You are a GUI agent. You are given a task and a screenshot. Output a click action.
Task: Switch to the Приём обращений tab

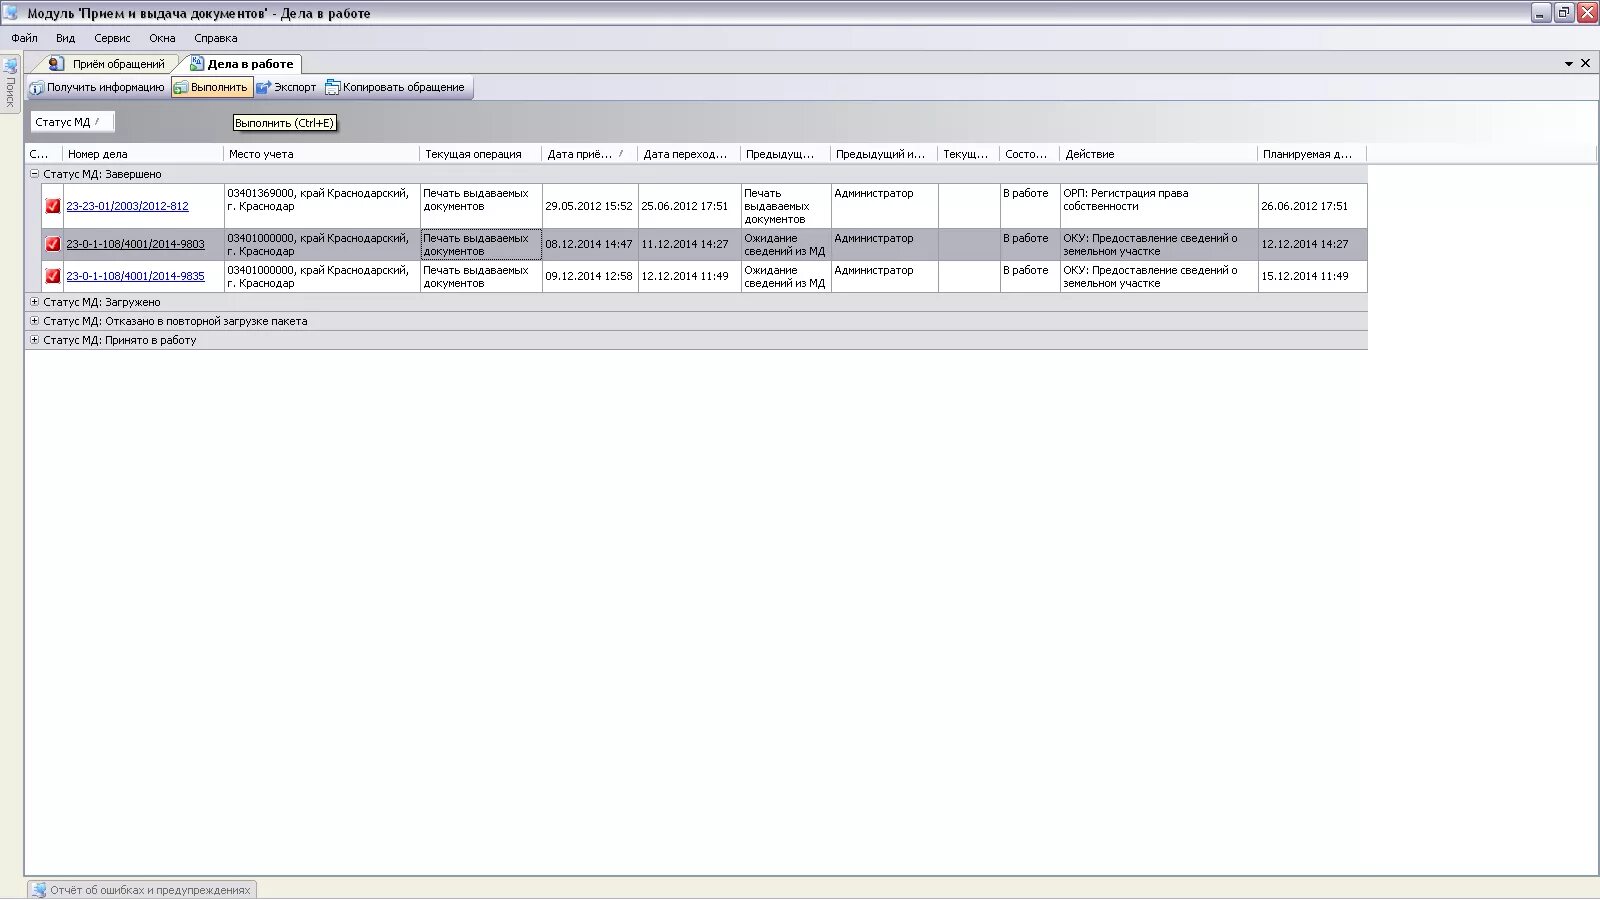click(x=118, y=64)
